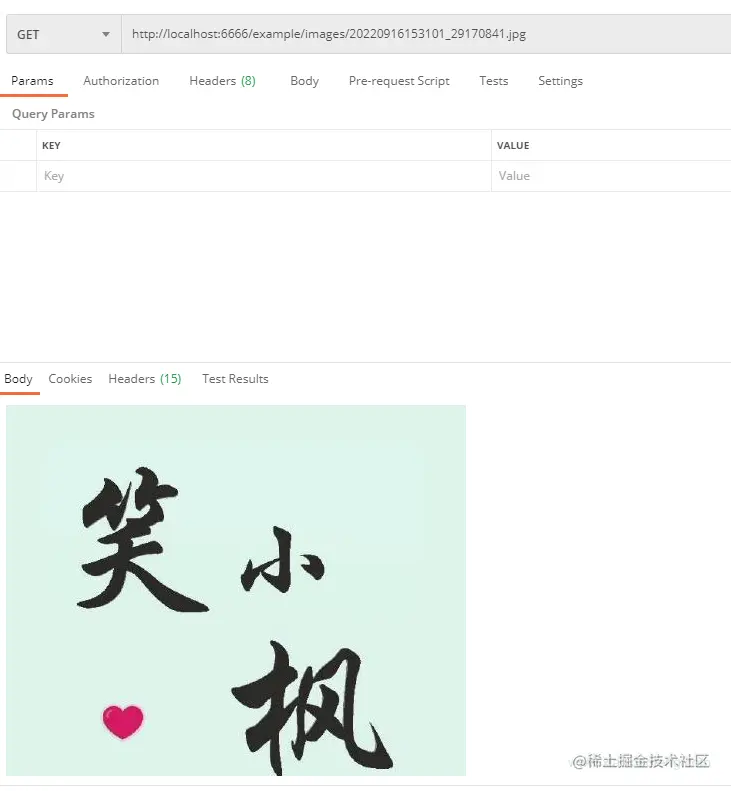Switch to the request Body tab

(305, 81)
